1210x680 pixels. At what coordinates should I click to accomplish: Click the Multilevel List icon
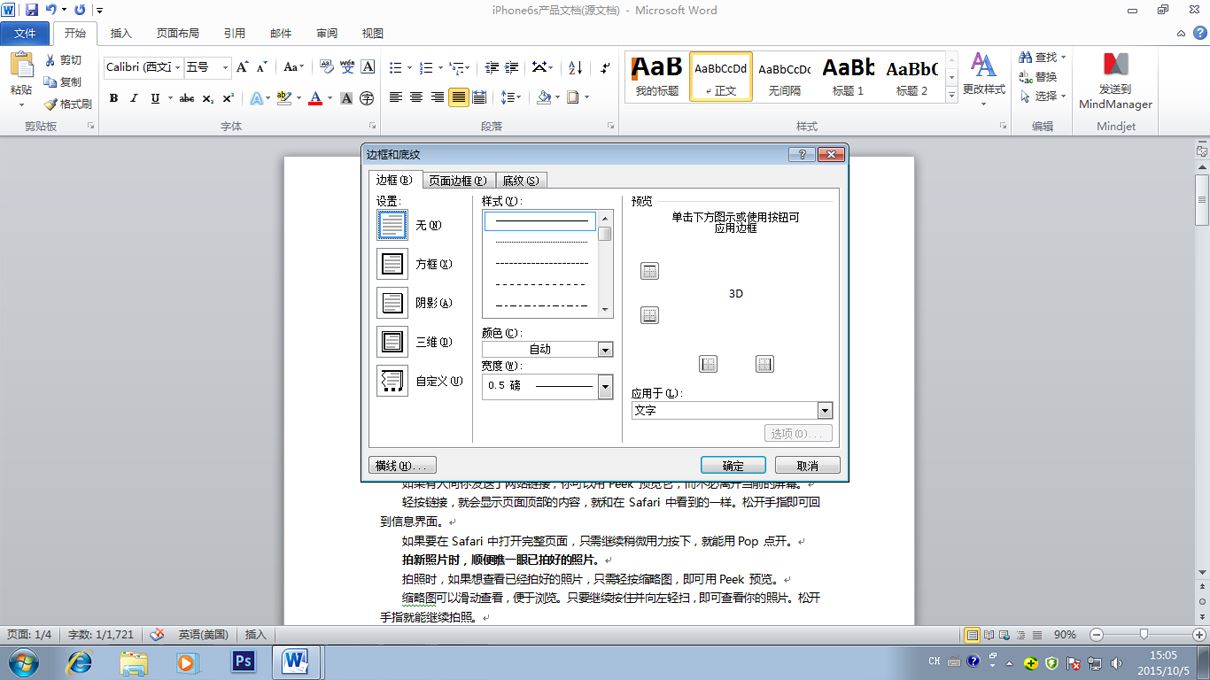(457, 67)
